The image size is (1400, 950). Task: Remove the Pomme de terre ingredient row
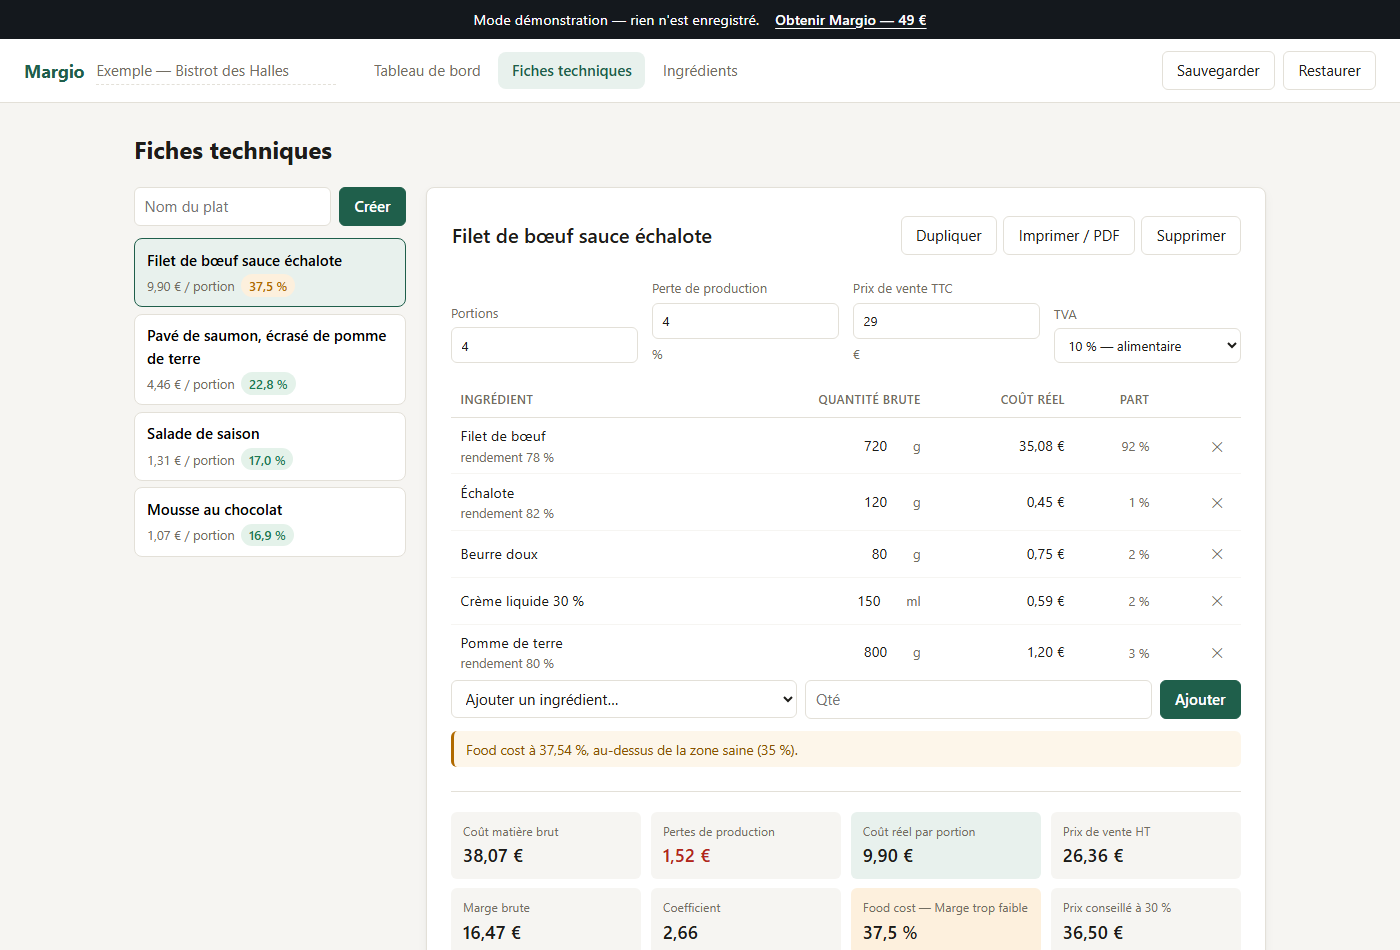tap(1217, 653)
